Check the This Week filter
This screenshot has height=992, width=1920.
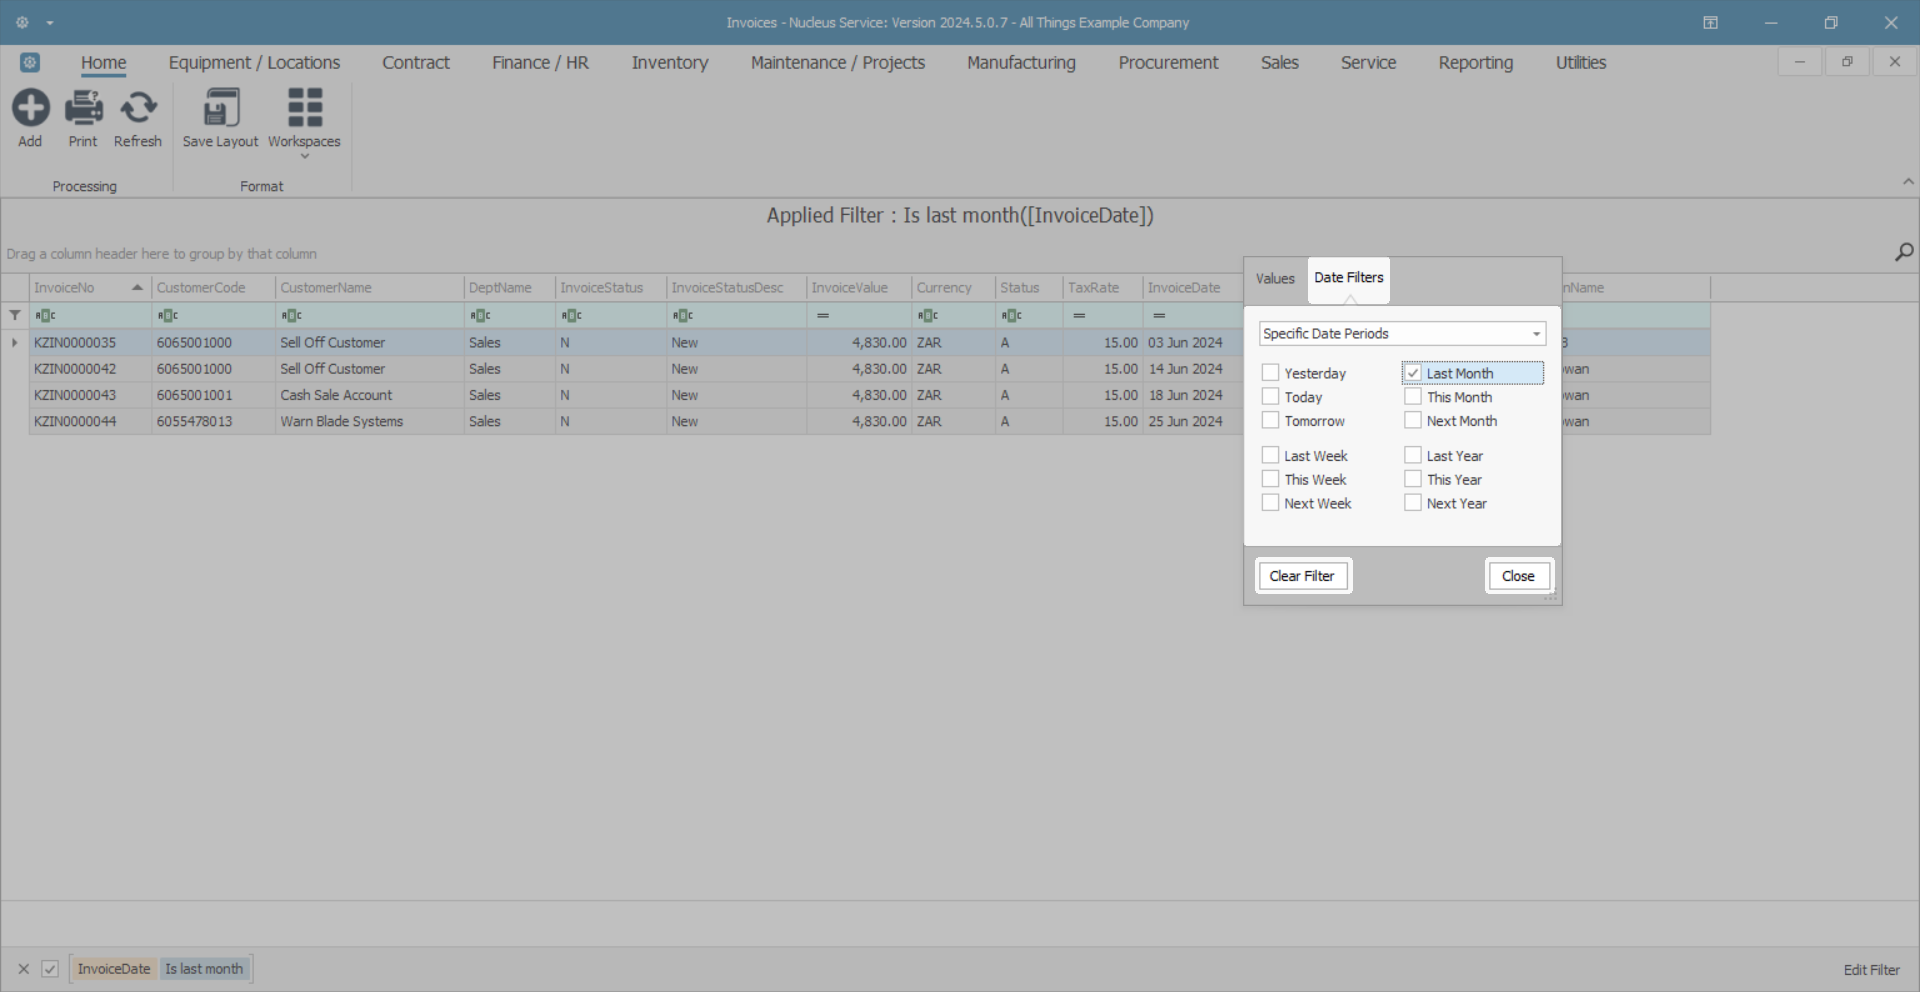pyautogui.click(x=1271, y=480)
